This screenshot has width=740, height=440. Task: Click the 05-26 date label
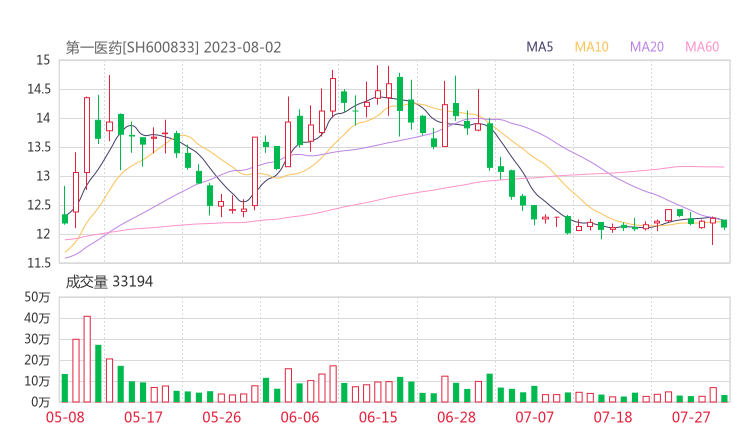point(222,417)
